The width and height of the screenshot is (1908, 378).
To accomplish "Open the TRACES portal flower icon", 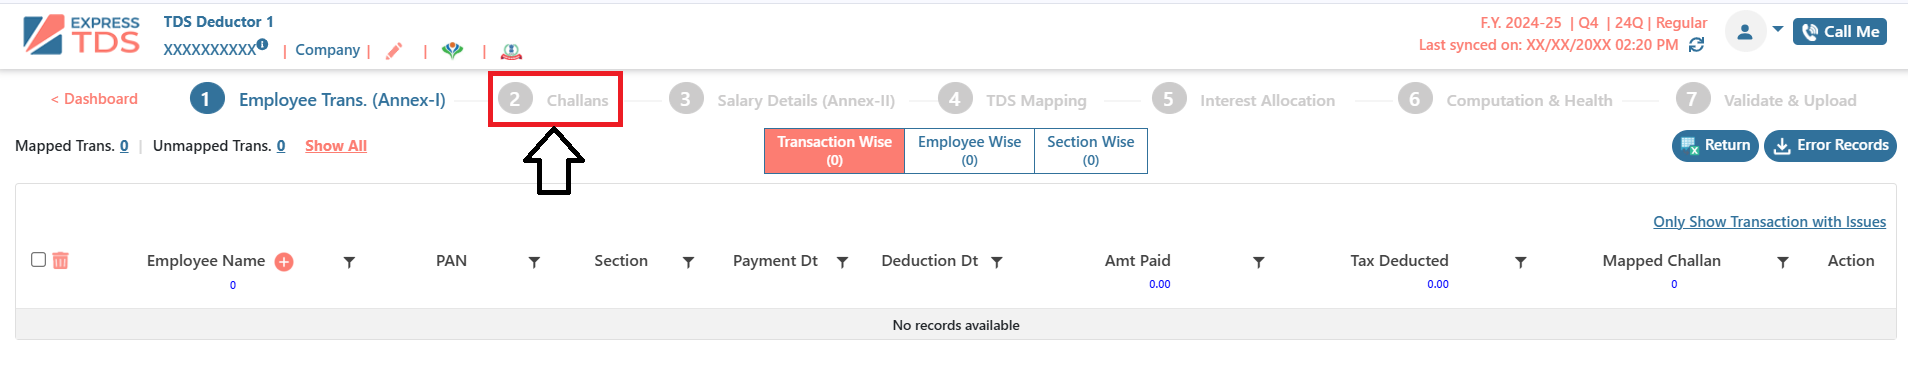I will (453, 50).
